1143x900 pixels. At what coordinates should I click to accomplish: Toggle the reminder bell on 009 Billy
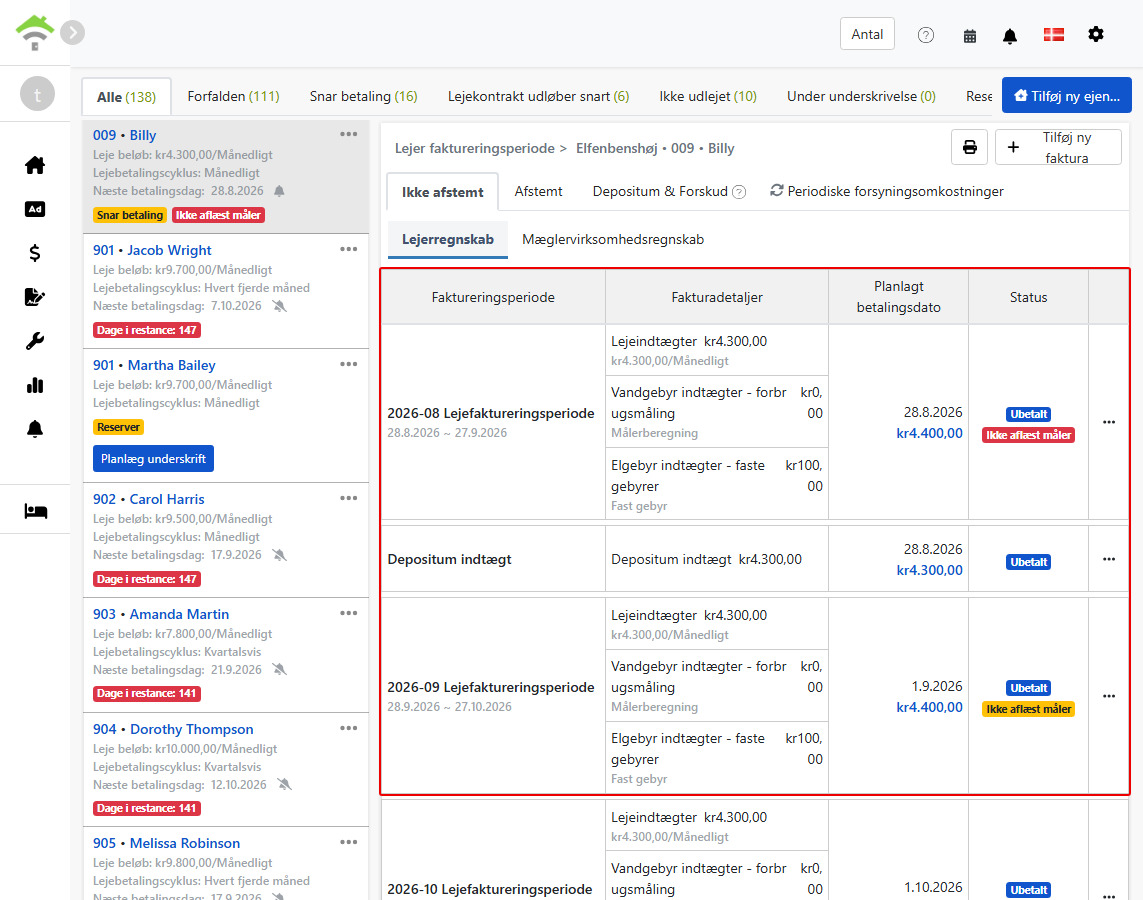[279, 191]
